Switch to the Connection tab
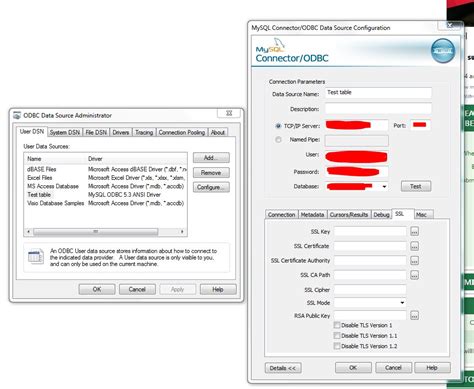This screenshot has width=474, height=389. click(281, 215)
